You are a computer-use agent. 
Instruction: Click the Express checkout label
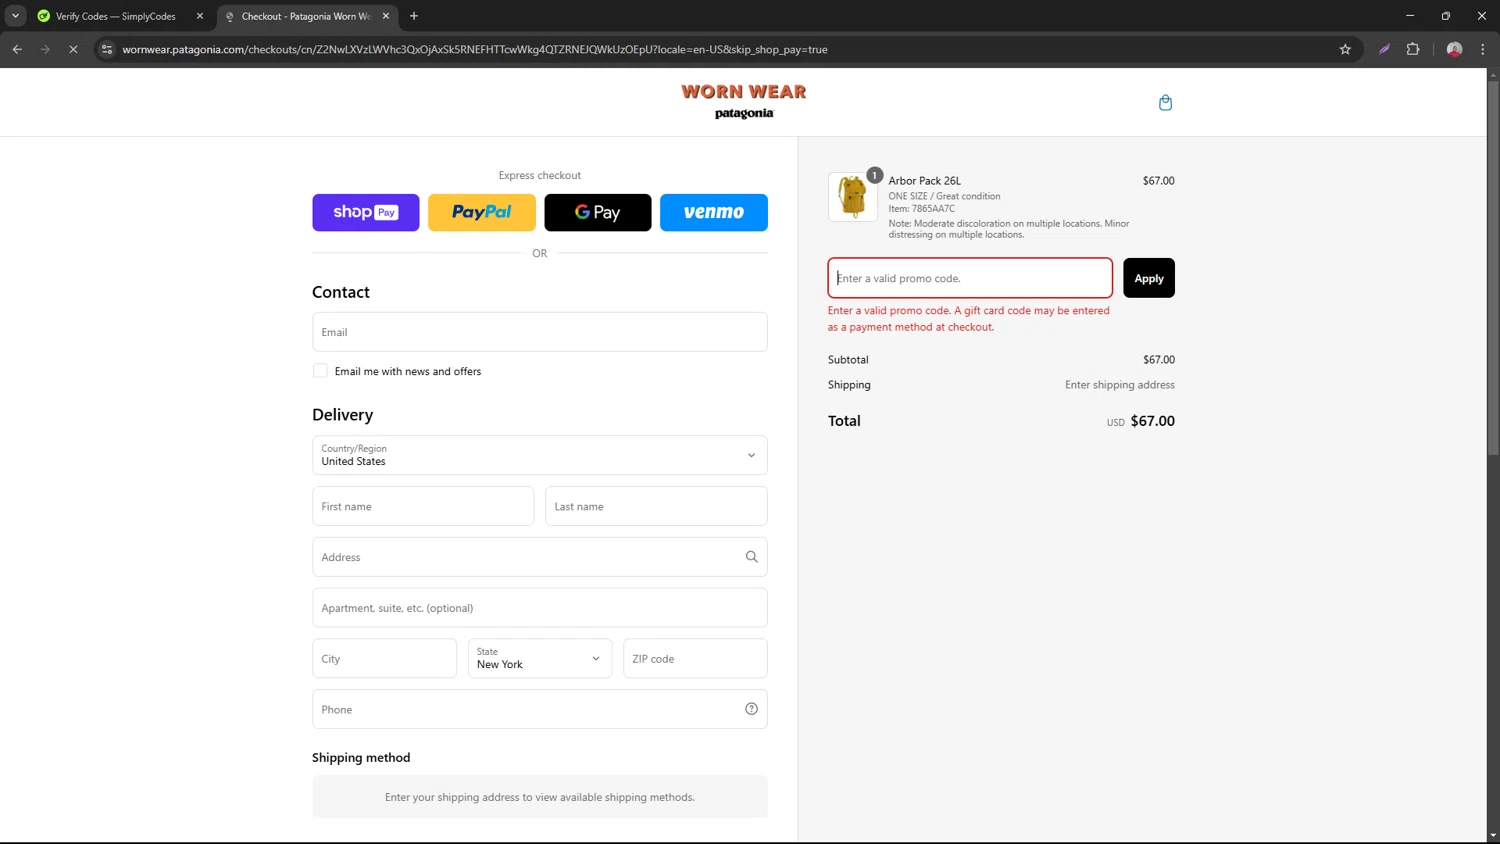coord(540,175)
